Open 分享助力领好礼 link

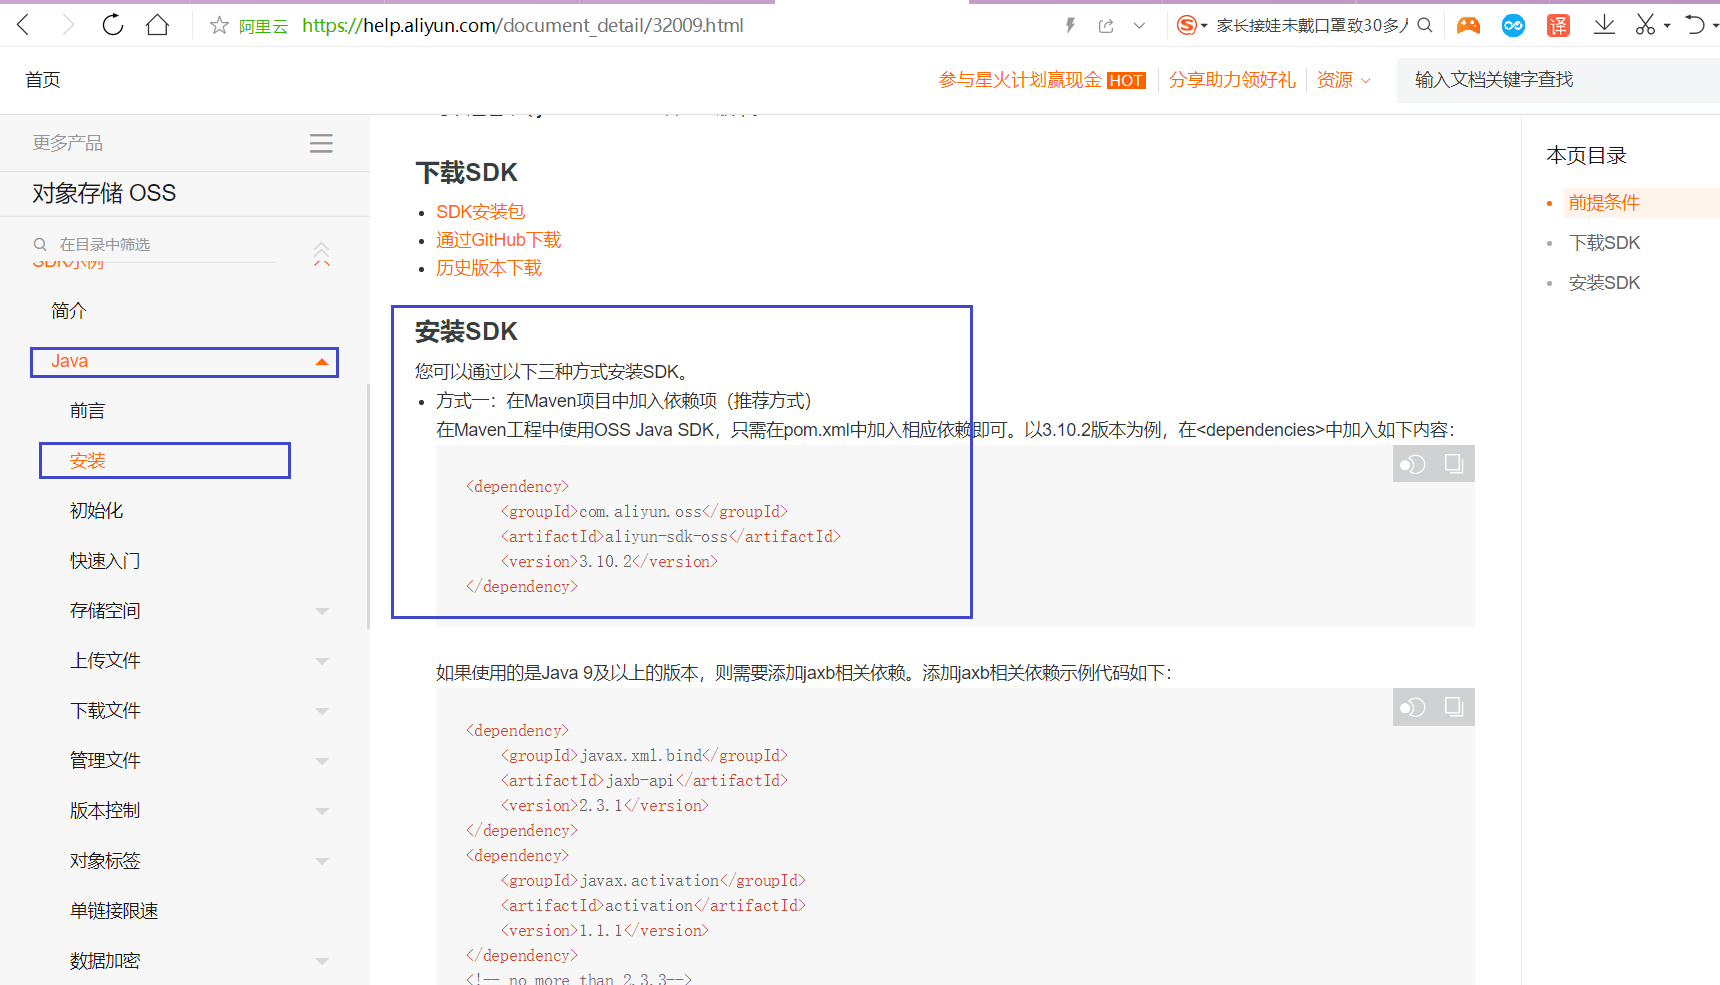[x=1232, y=80]
